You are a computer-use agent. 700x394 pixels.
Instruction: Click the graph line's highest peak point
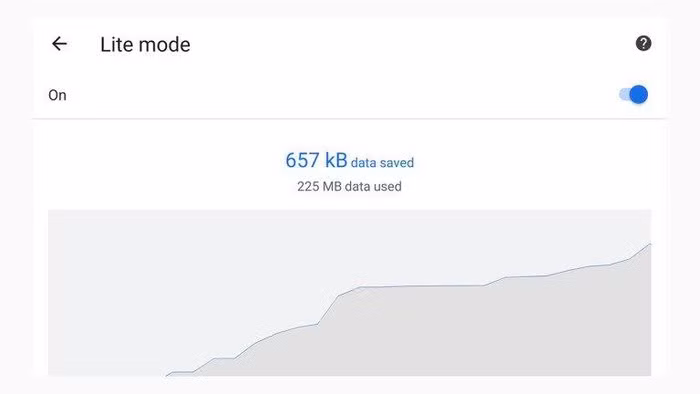point(650,244)
